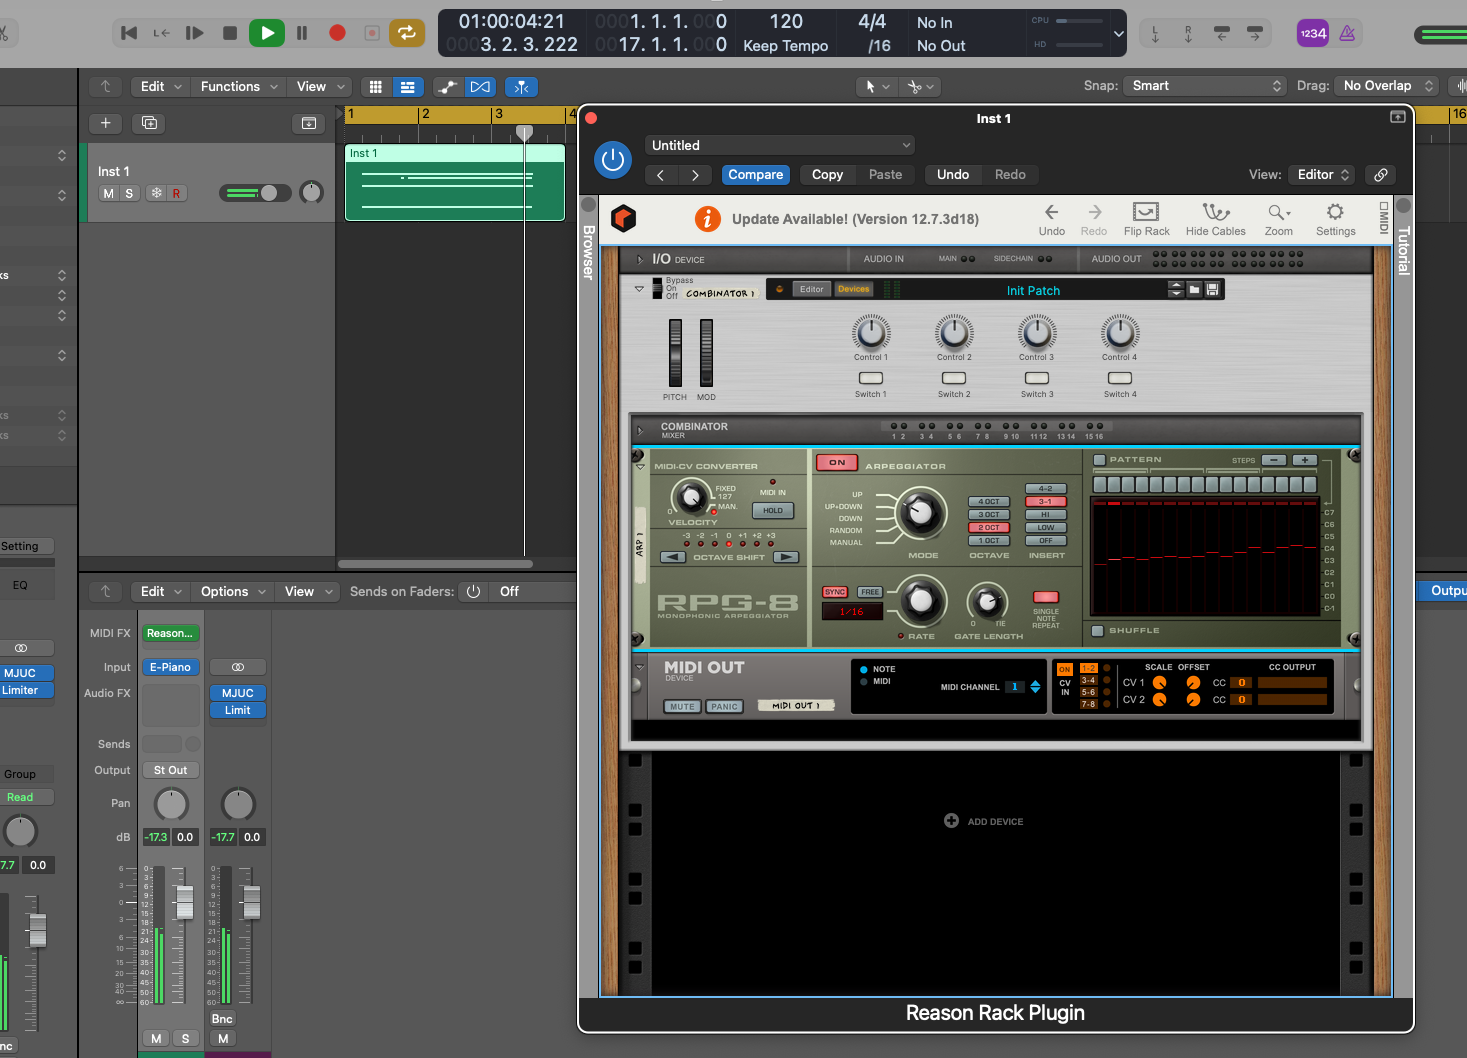Browse patches with the folder icon
The image size is (1467, 1058).
click(x=1194, y=290)
